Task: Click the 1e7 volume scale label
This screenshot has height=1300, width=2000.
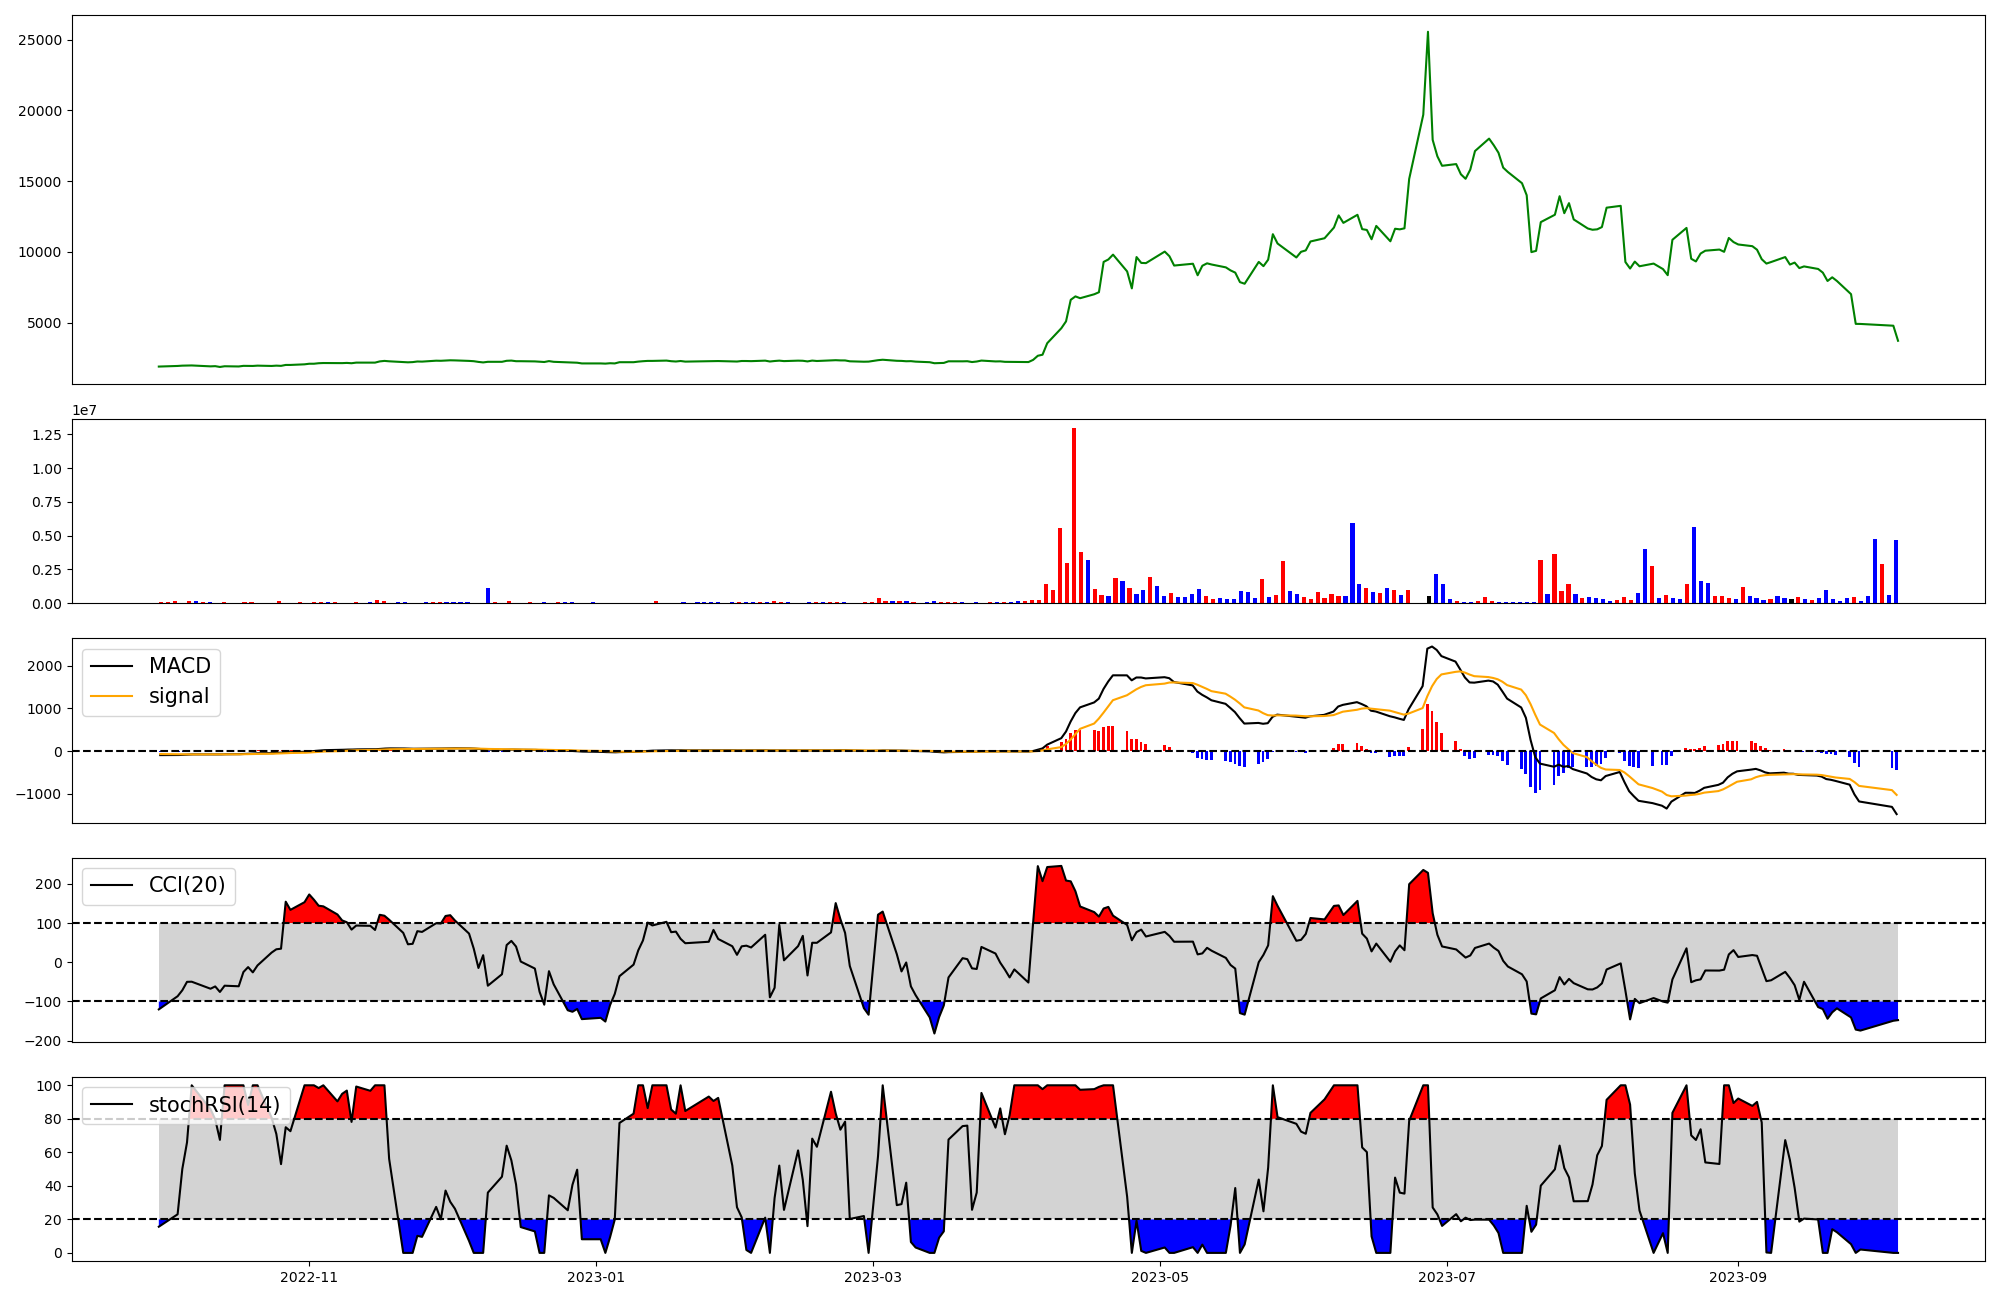Action: click(x=84, y=410)
